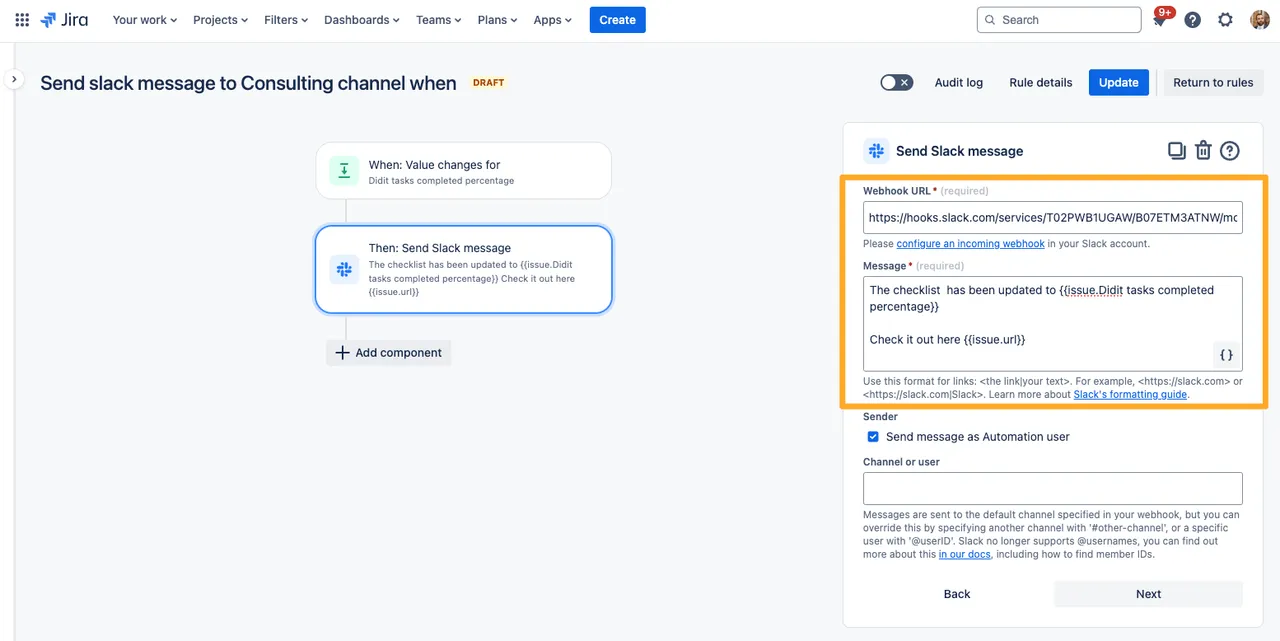Open the Teams dropdown
This screenshot has width=1280, height=641.
[439, 20]
